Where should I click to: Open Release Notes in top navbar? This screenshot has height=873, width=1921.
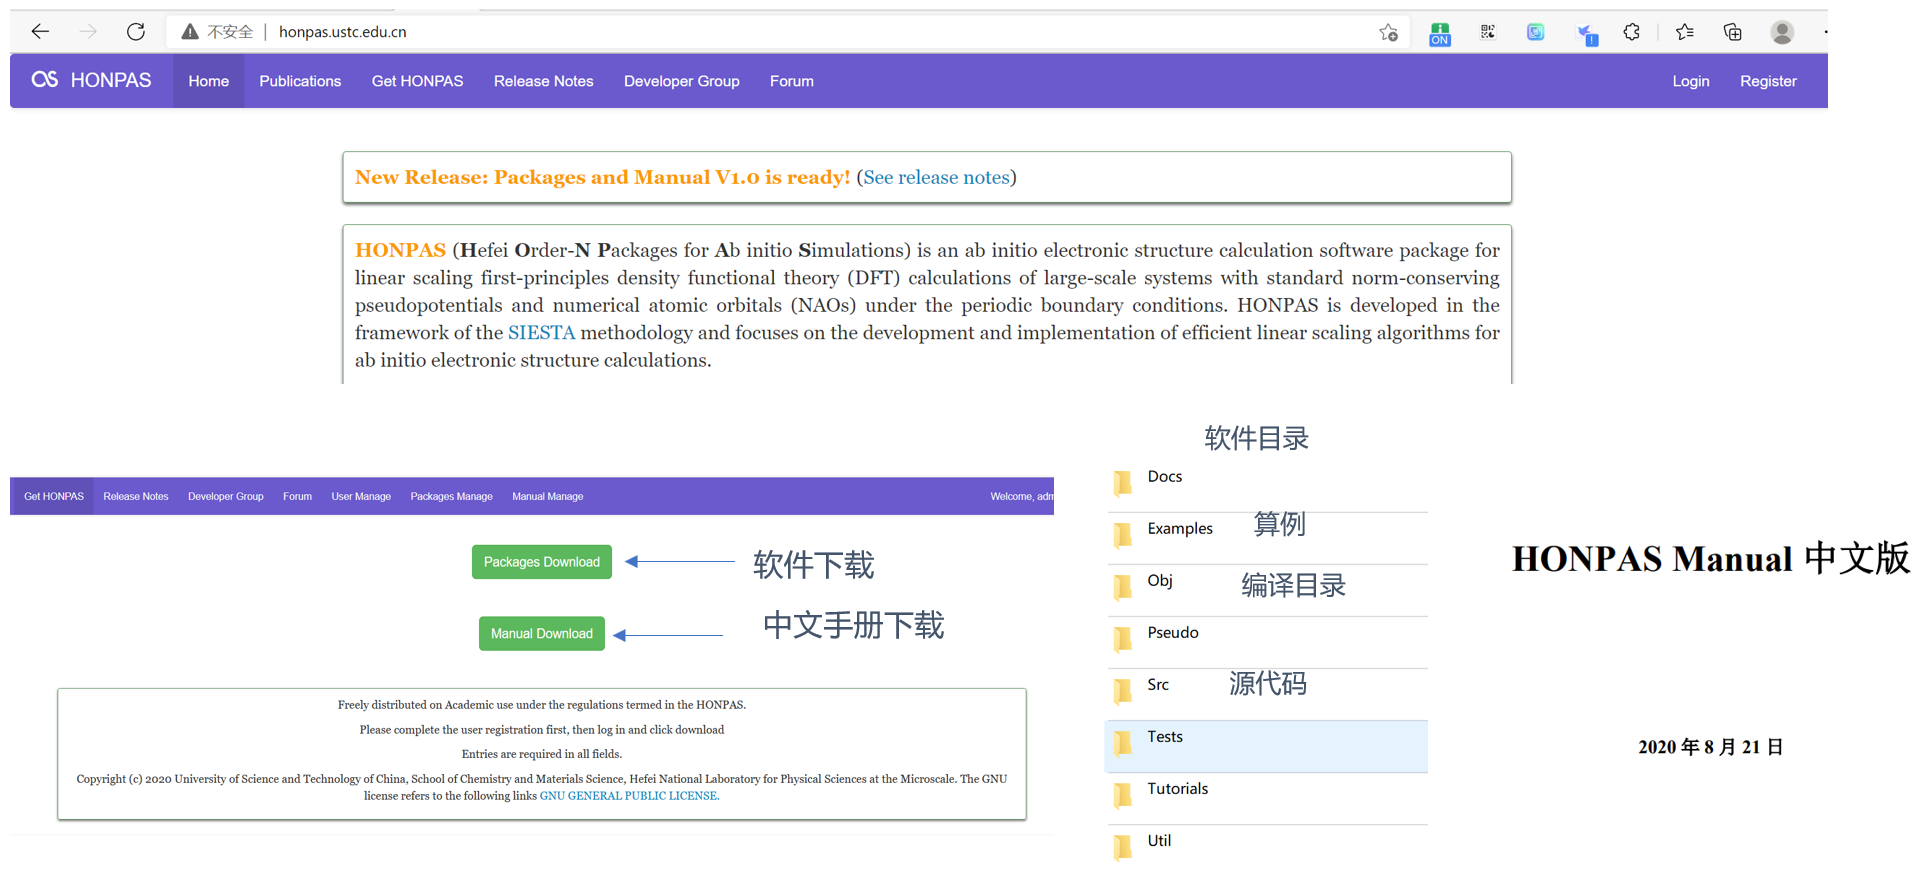tap(543, 81)
